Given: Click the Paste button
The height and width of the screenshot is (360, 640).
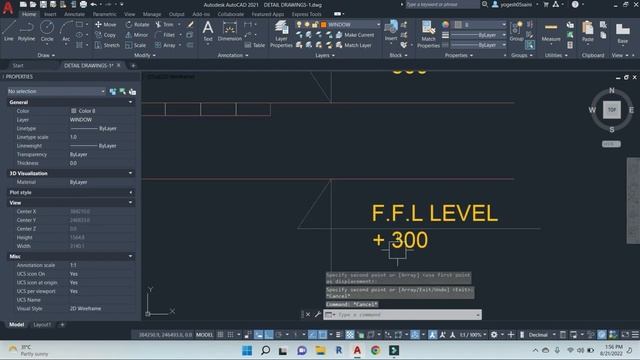Looking at the screenshot, I should coord(588,32).
